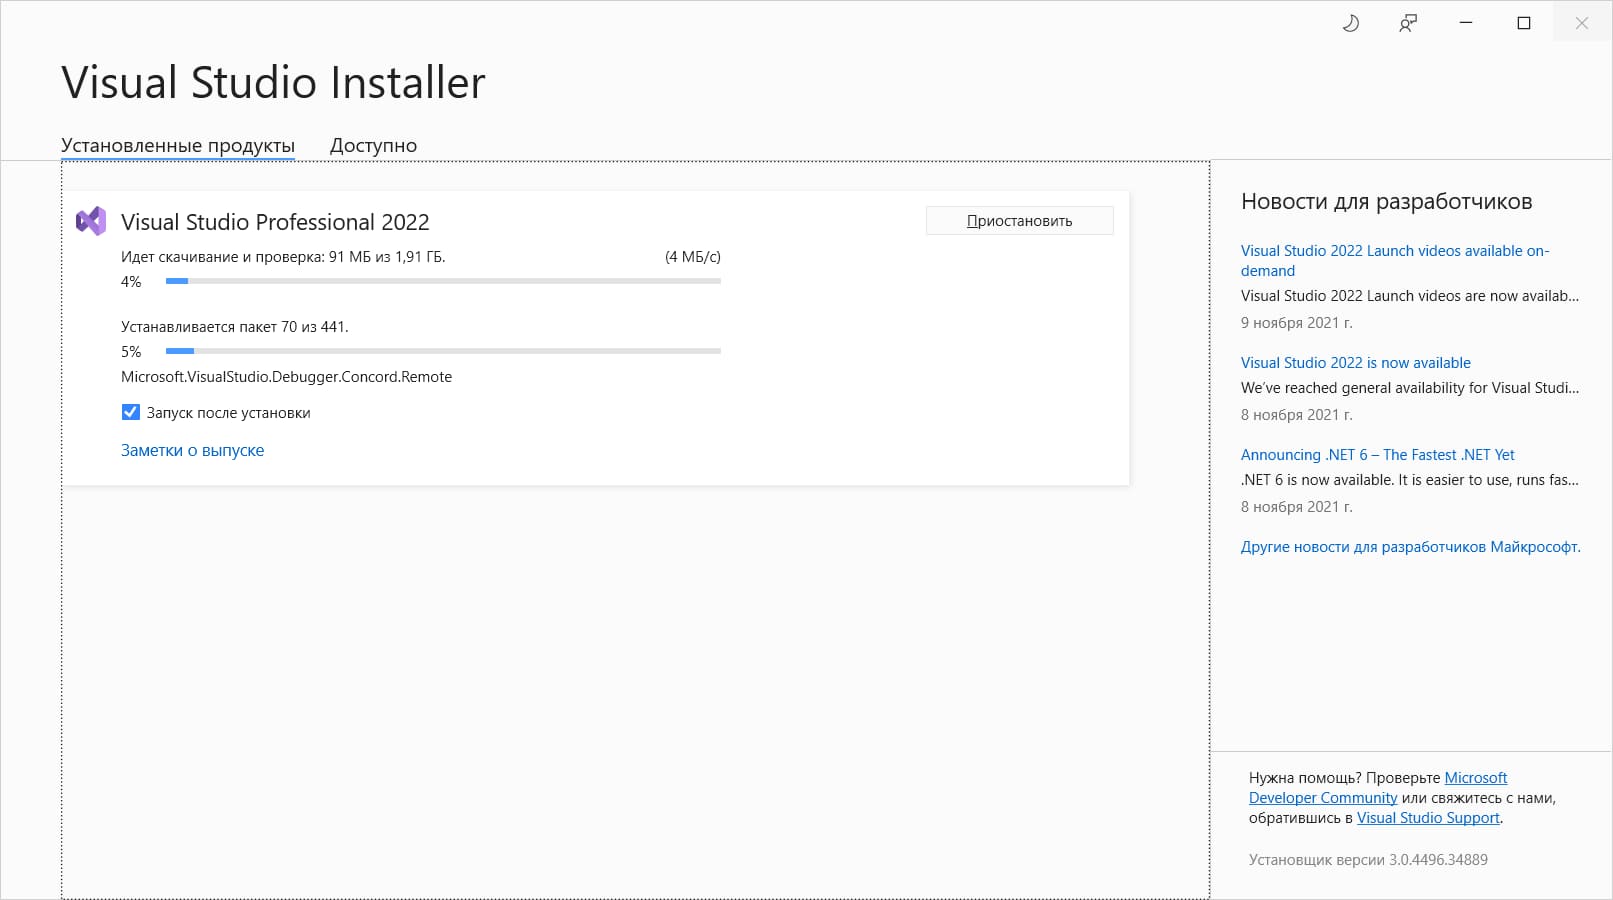The height and width of the screenshot is (900, 1613).
Task: Switch to 'Установленные продукты' tab
Action: click(178, 145)
